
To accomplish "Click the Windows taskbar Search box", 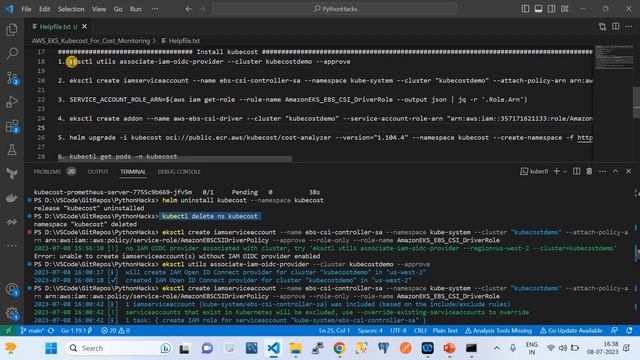I will 119,348.
